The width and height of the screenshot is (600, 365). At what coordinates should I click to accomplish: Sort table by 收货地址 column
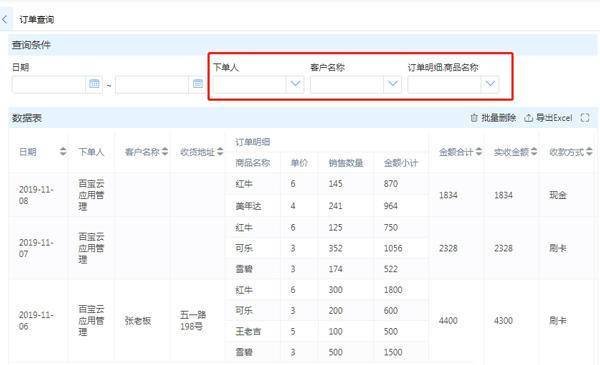click(220, 152)
